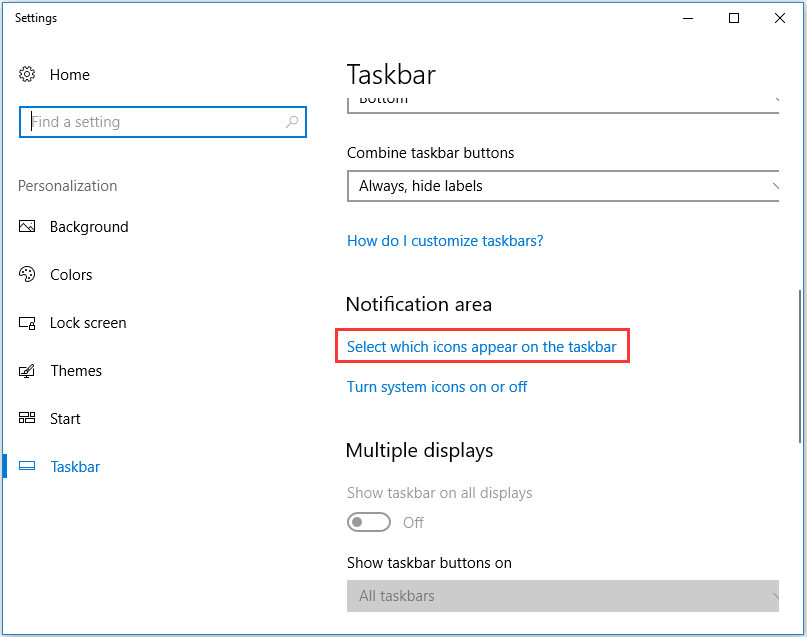
Task: Maximize the Settings window
Action: [x=734, y=19]
